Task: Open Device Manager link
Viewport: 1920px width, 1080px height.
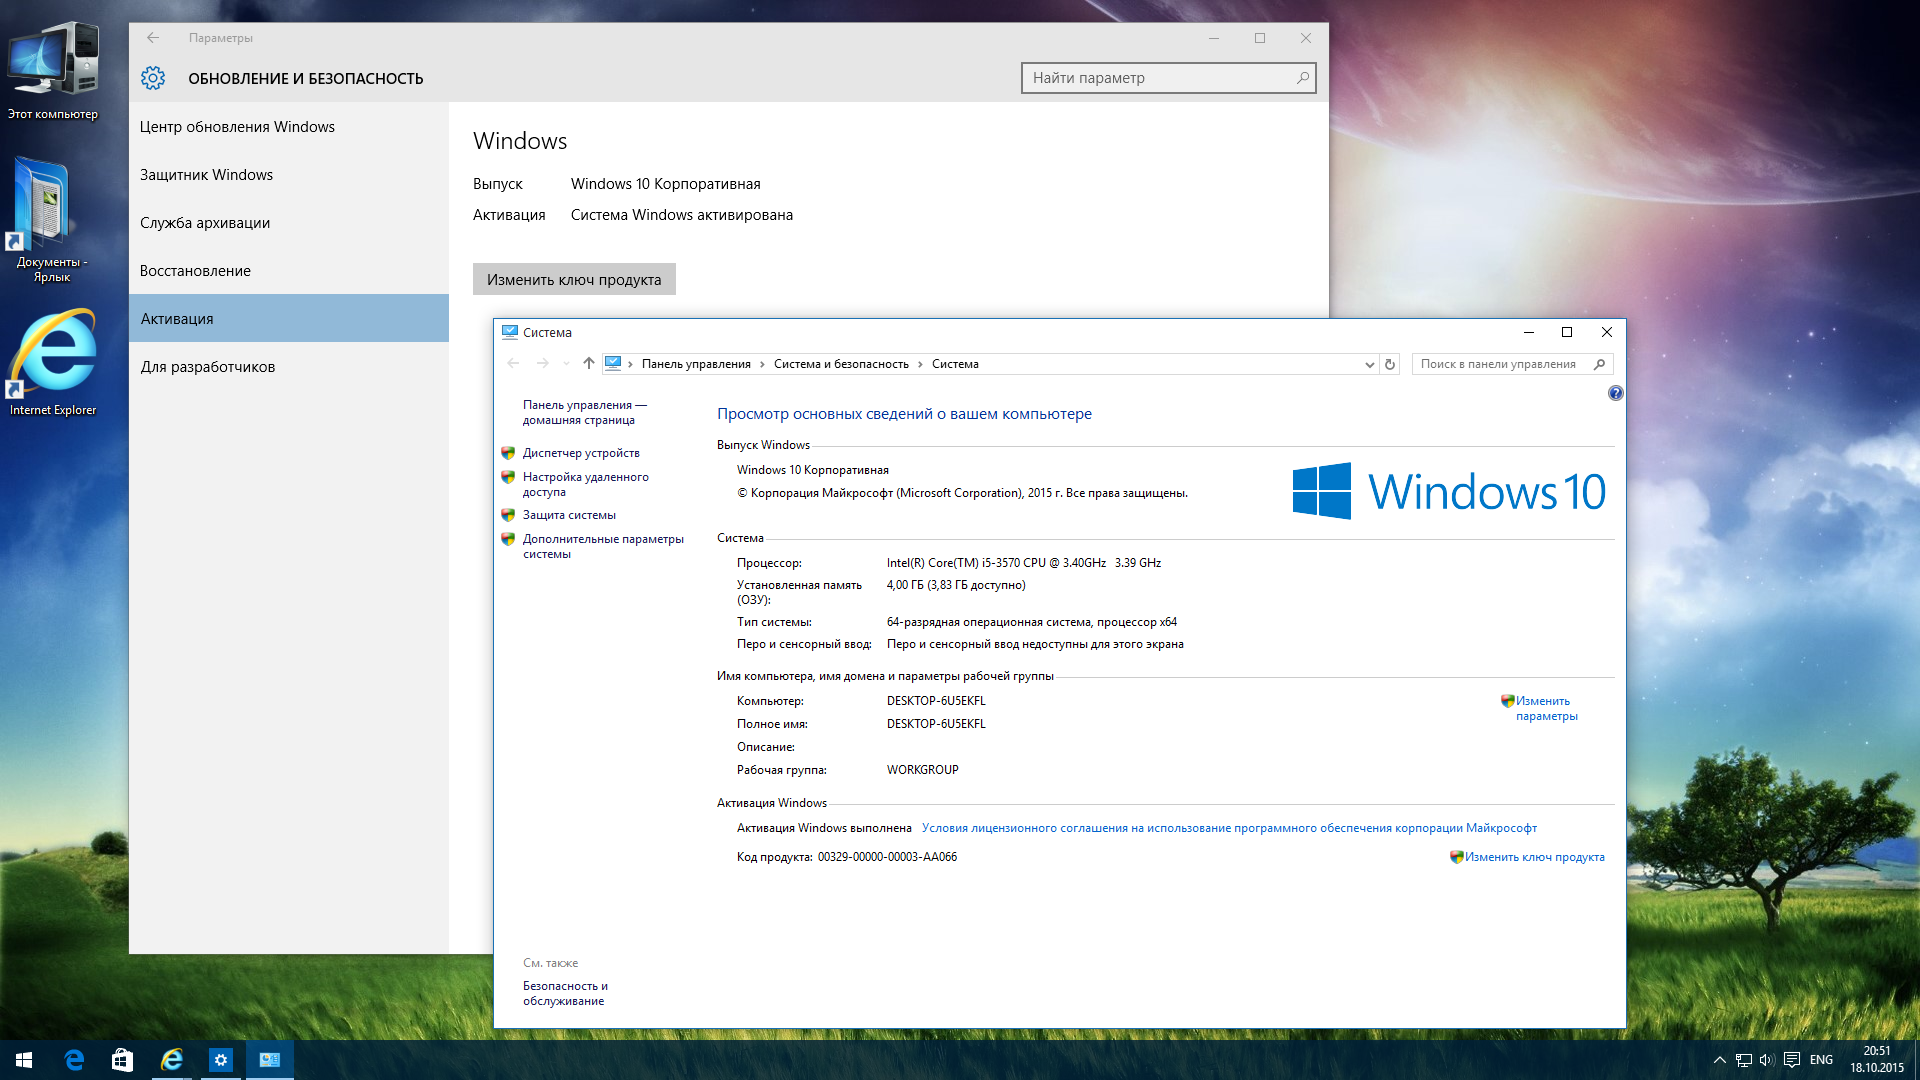Action: coord(581,453)
